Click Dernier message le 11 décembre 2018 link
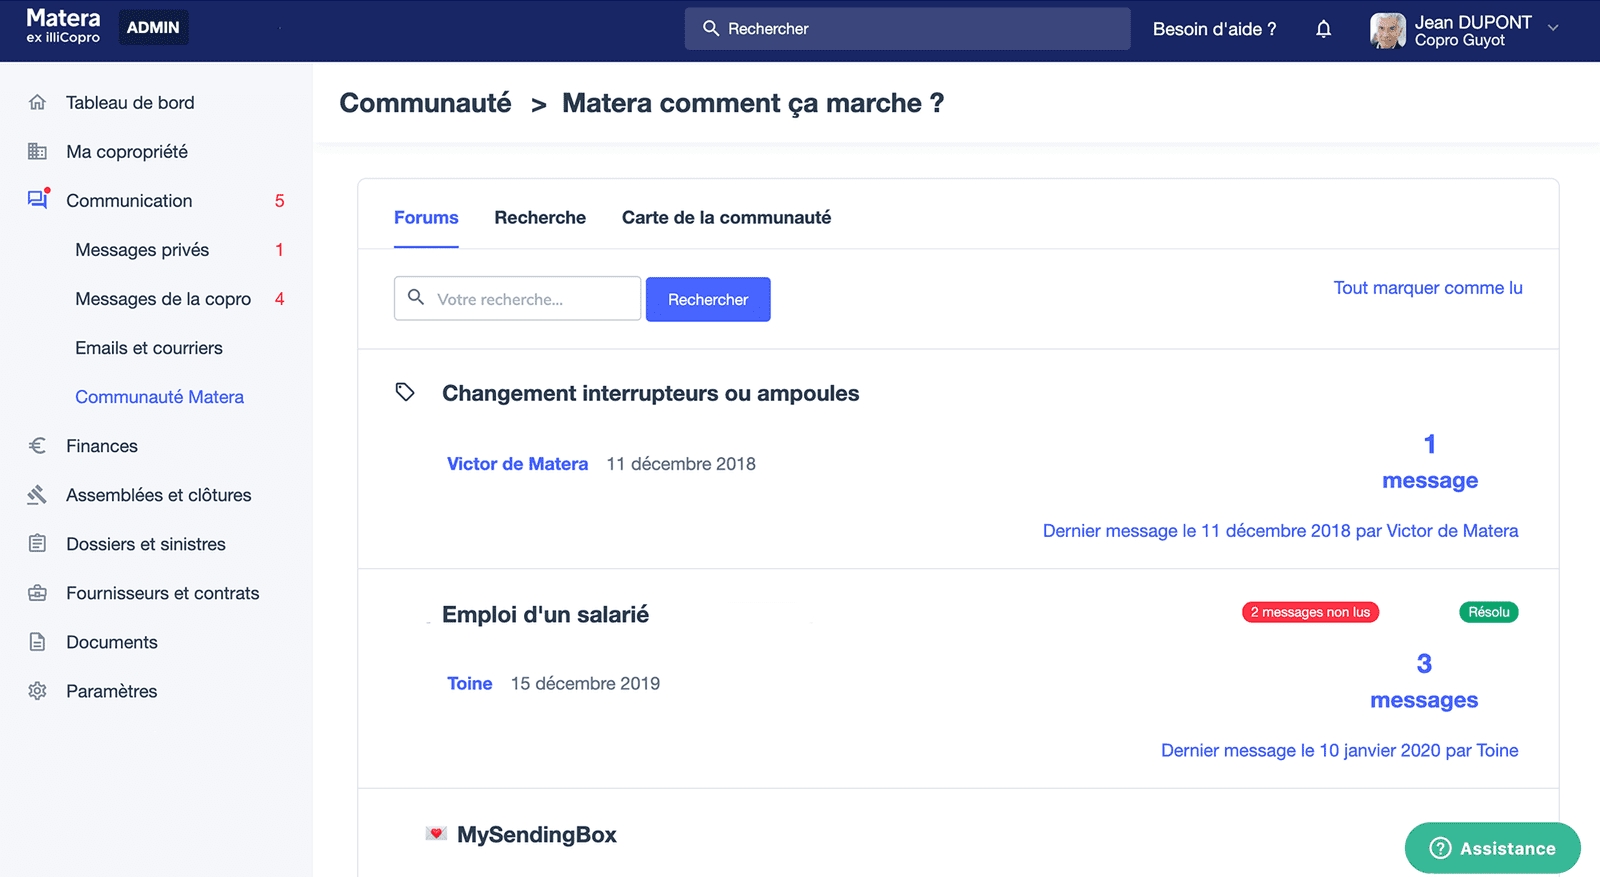 [1280, 530]
